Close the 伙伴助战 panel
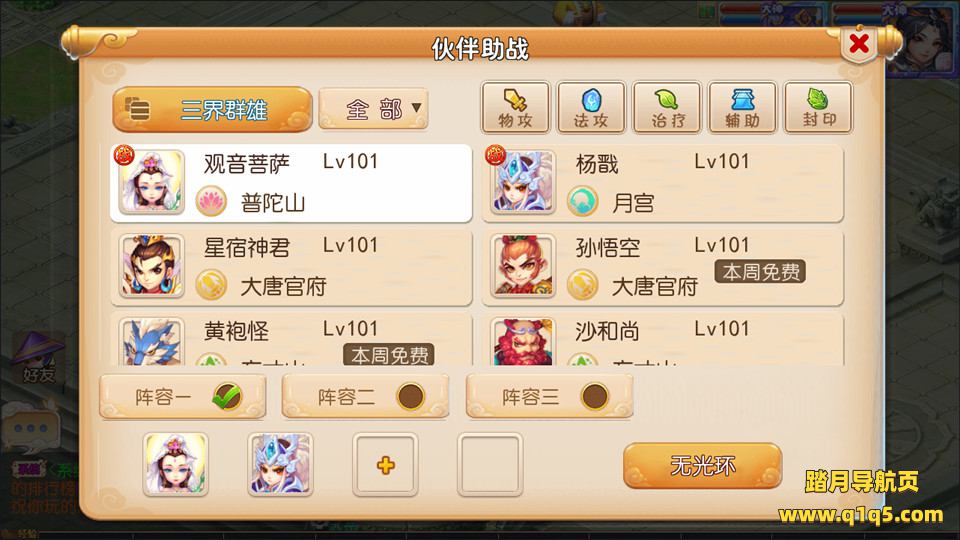 coord(859,43)
